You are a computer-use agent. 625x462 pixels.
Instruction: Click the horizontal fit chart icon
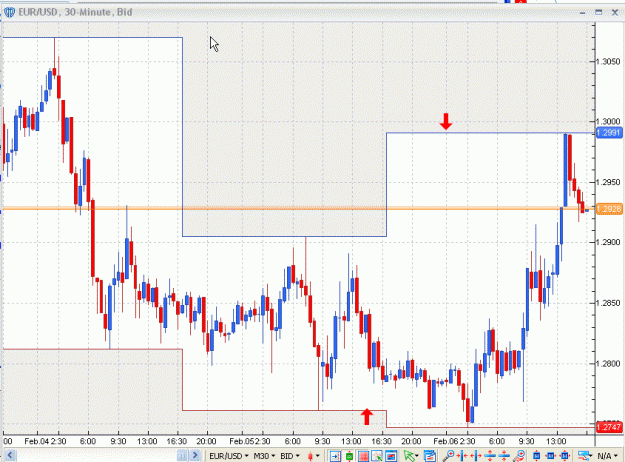550,456
